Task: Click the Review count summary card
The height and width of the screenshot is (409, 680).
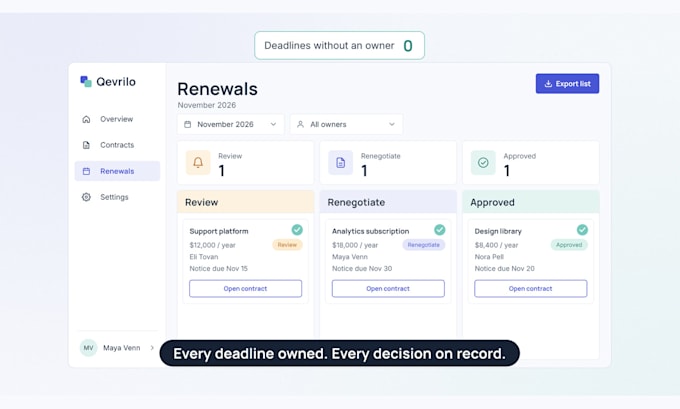Action: (x=245, y=163)
